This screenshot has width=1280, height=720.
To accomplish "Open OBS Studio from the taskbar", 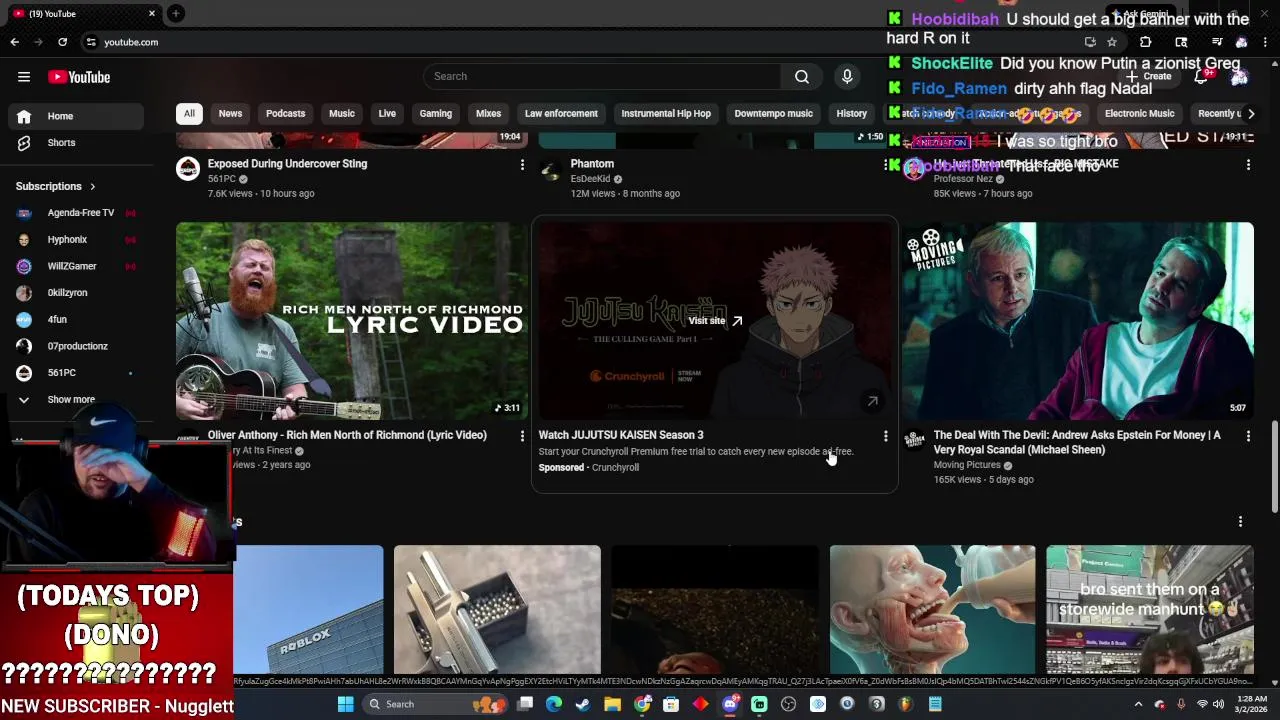I will coord(788,704).
